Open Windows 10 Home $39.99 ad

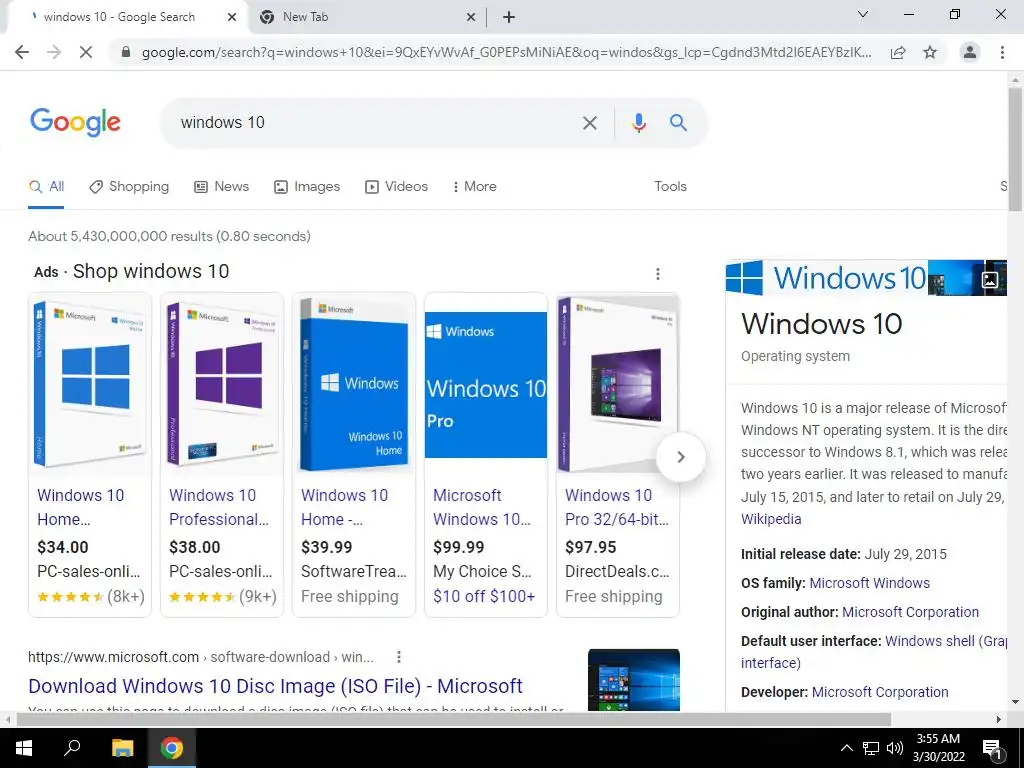pos(354,455)
